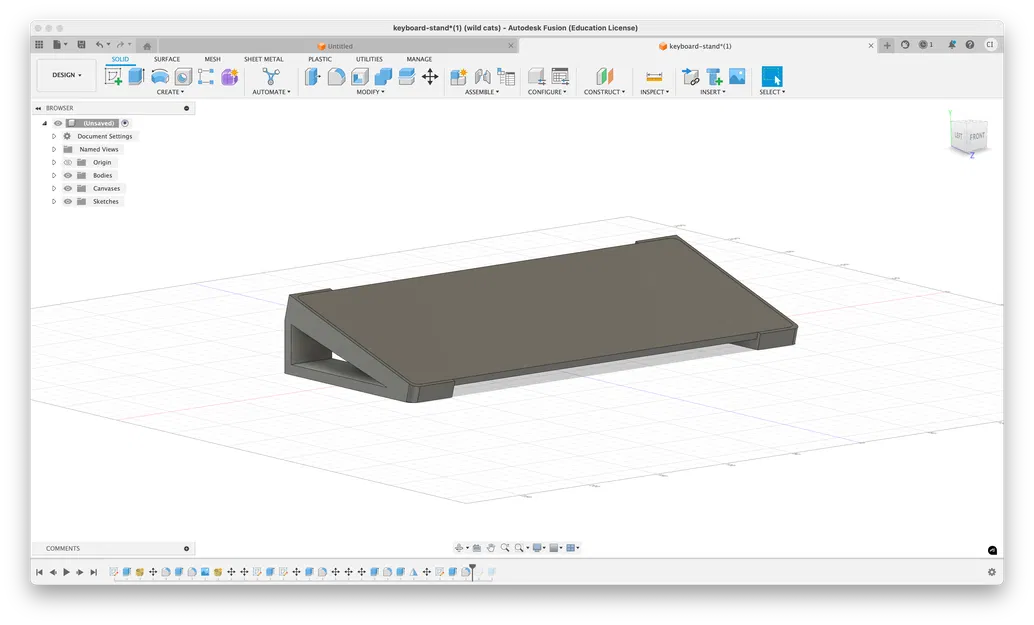Open the New Component assemble tool
Screen dimensions: 1034x625
tap(458, 76)
